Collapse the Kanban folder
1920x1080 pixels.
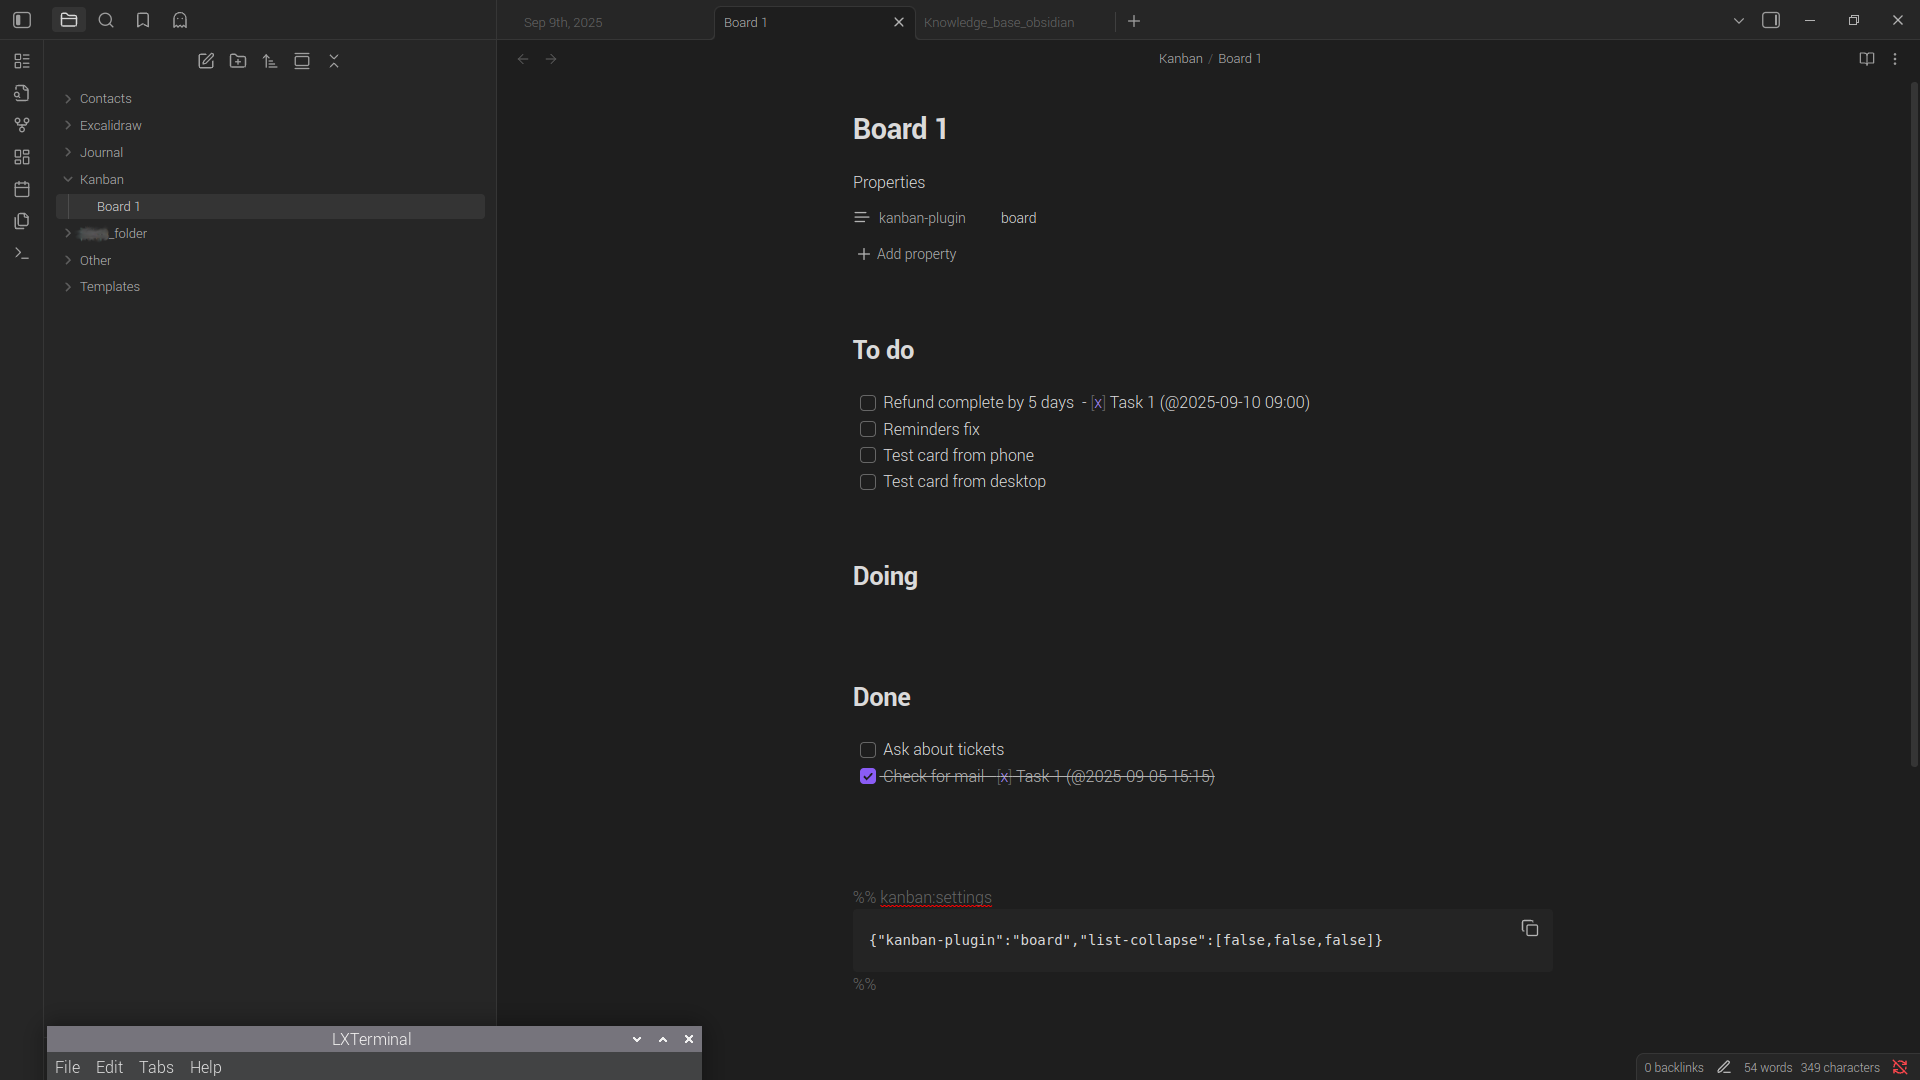point(101,179)
